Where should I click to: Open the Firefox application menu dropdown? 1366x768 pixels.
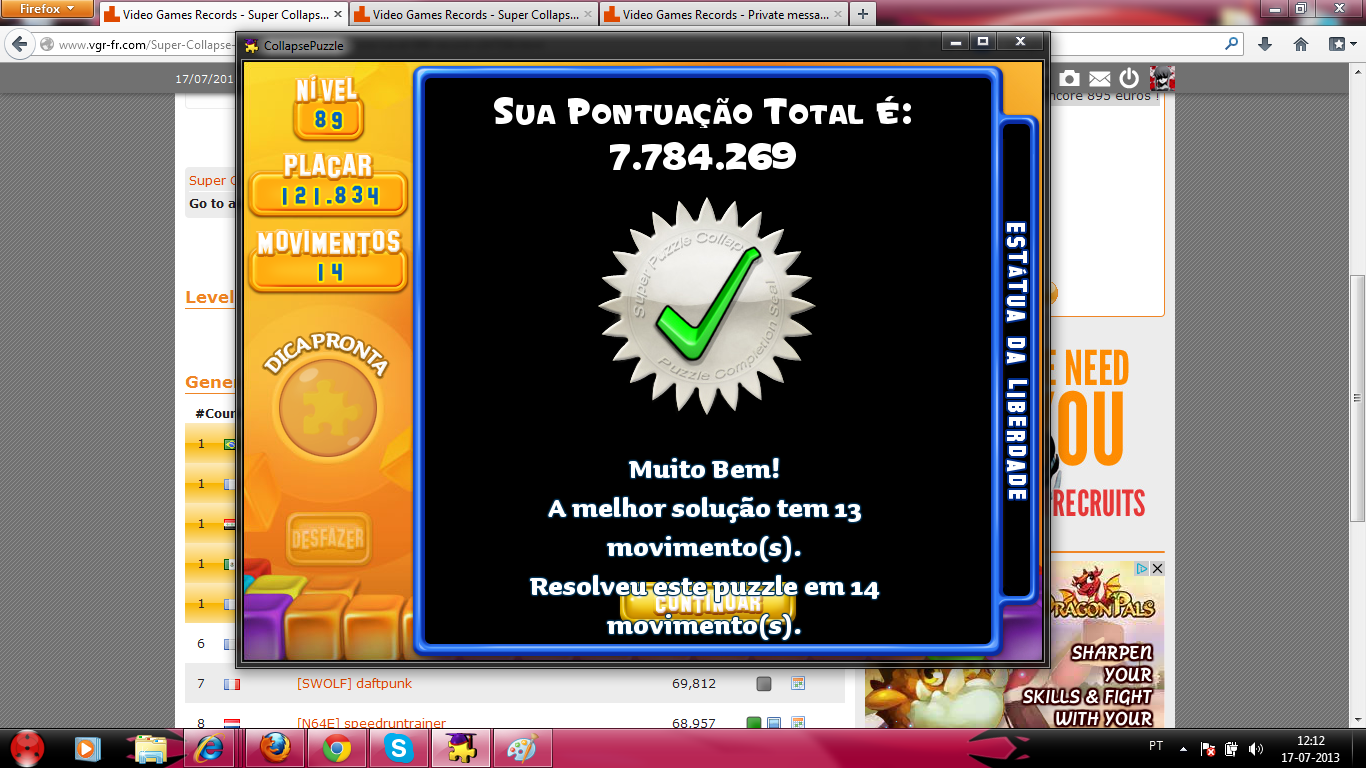(x=47, y=9)
